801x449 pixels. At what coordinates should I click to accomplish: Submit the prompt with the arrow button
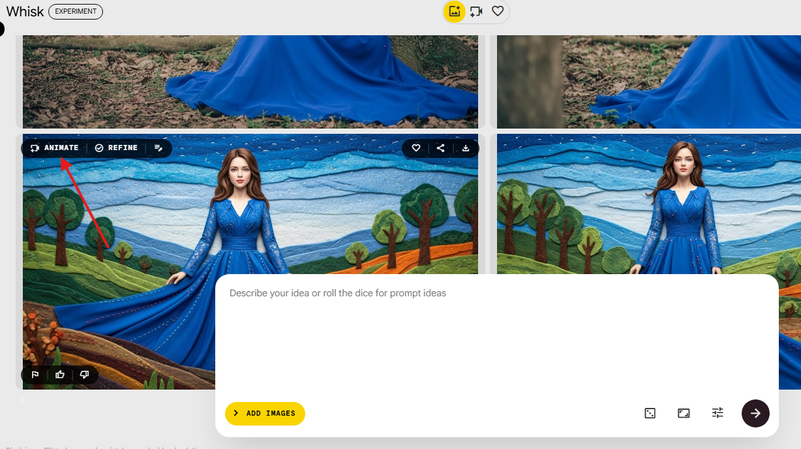[x=756, y=413]
